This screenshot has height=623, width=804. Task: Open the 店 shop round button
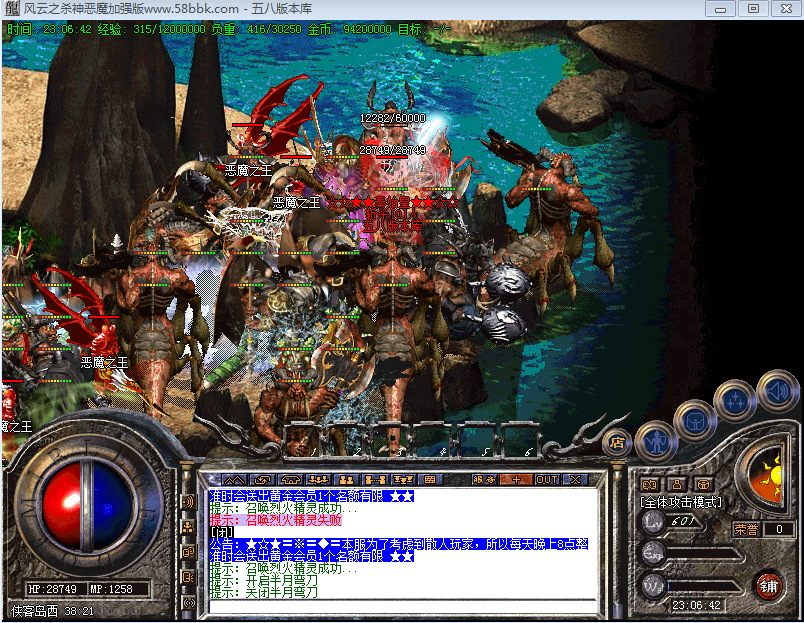[x=617, y=442]
